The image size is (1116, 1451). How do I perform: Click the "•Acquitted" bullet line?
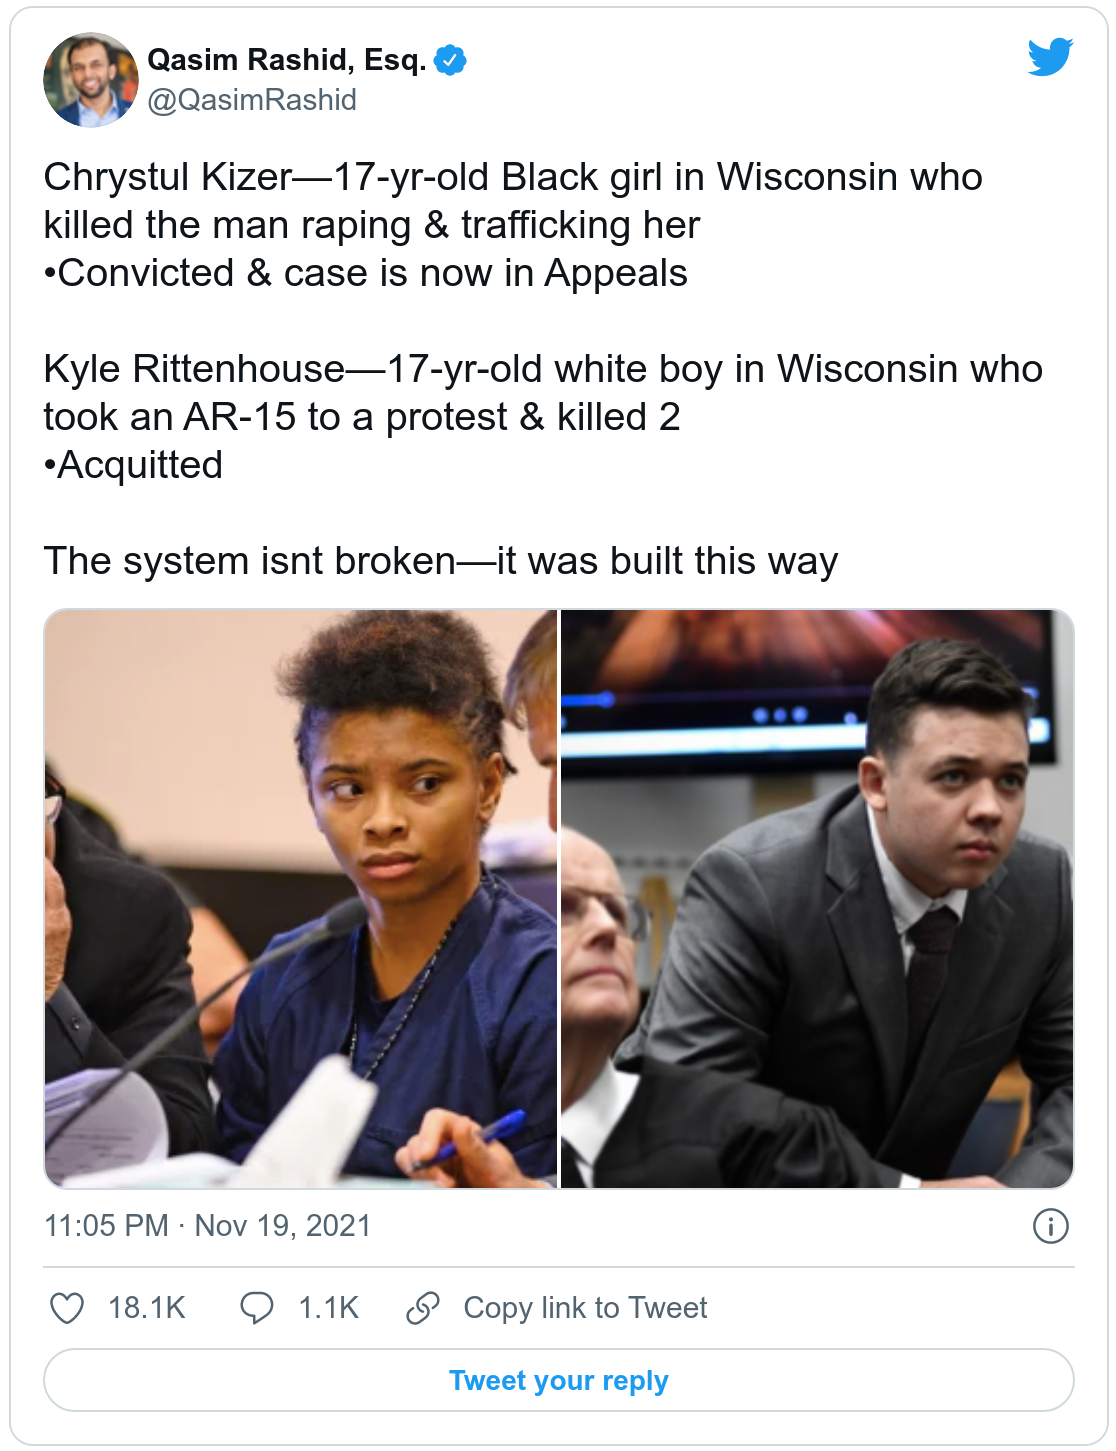(133, 465)
